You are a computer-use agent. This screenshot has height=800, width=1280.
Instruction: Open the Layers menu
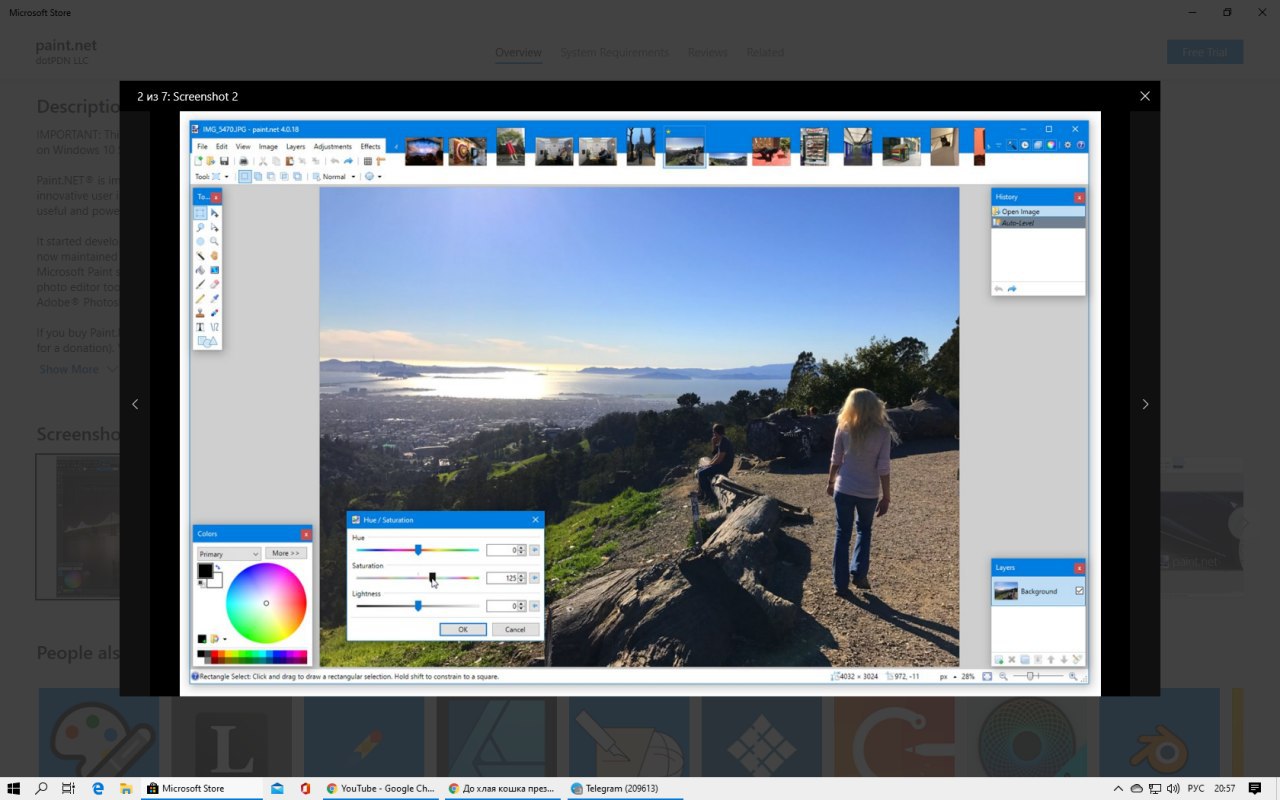coord(296,146)
